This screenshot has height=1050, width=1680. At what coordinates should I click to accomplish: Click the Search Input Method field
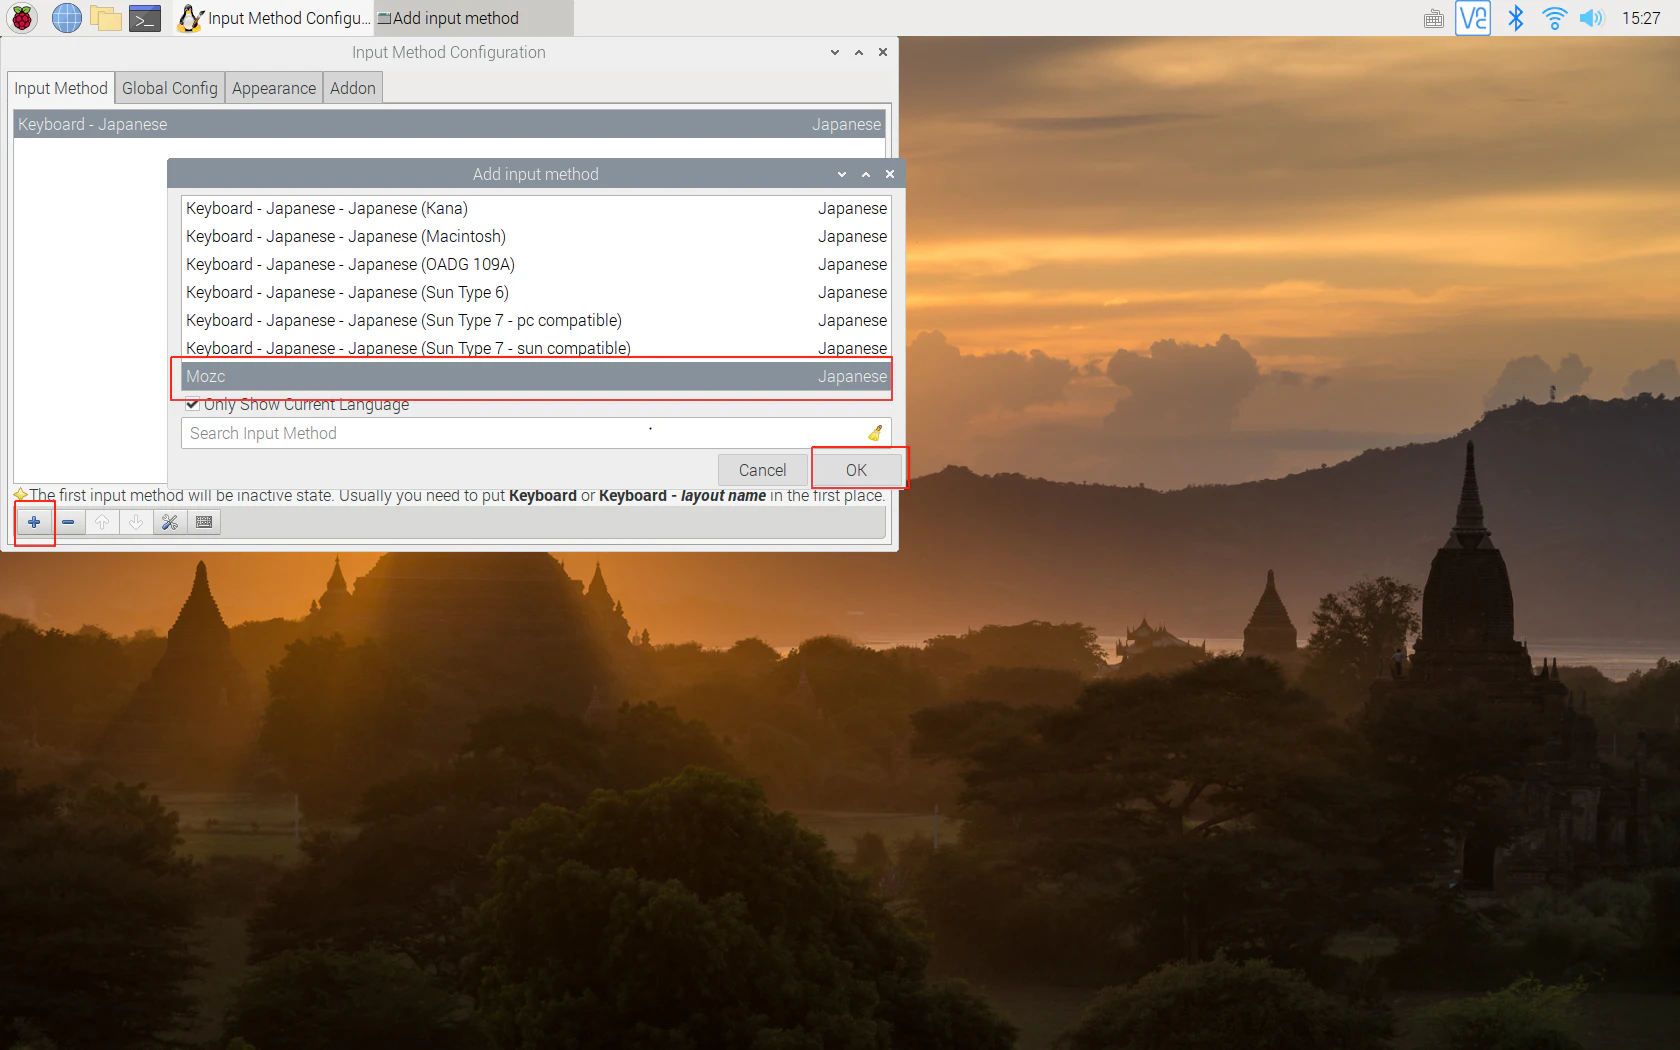[x=535, y=433]
